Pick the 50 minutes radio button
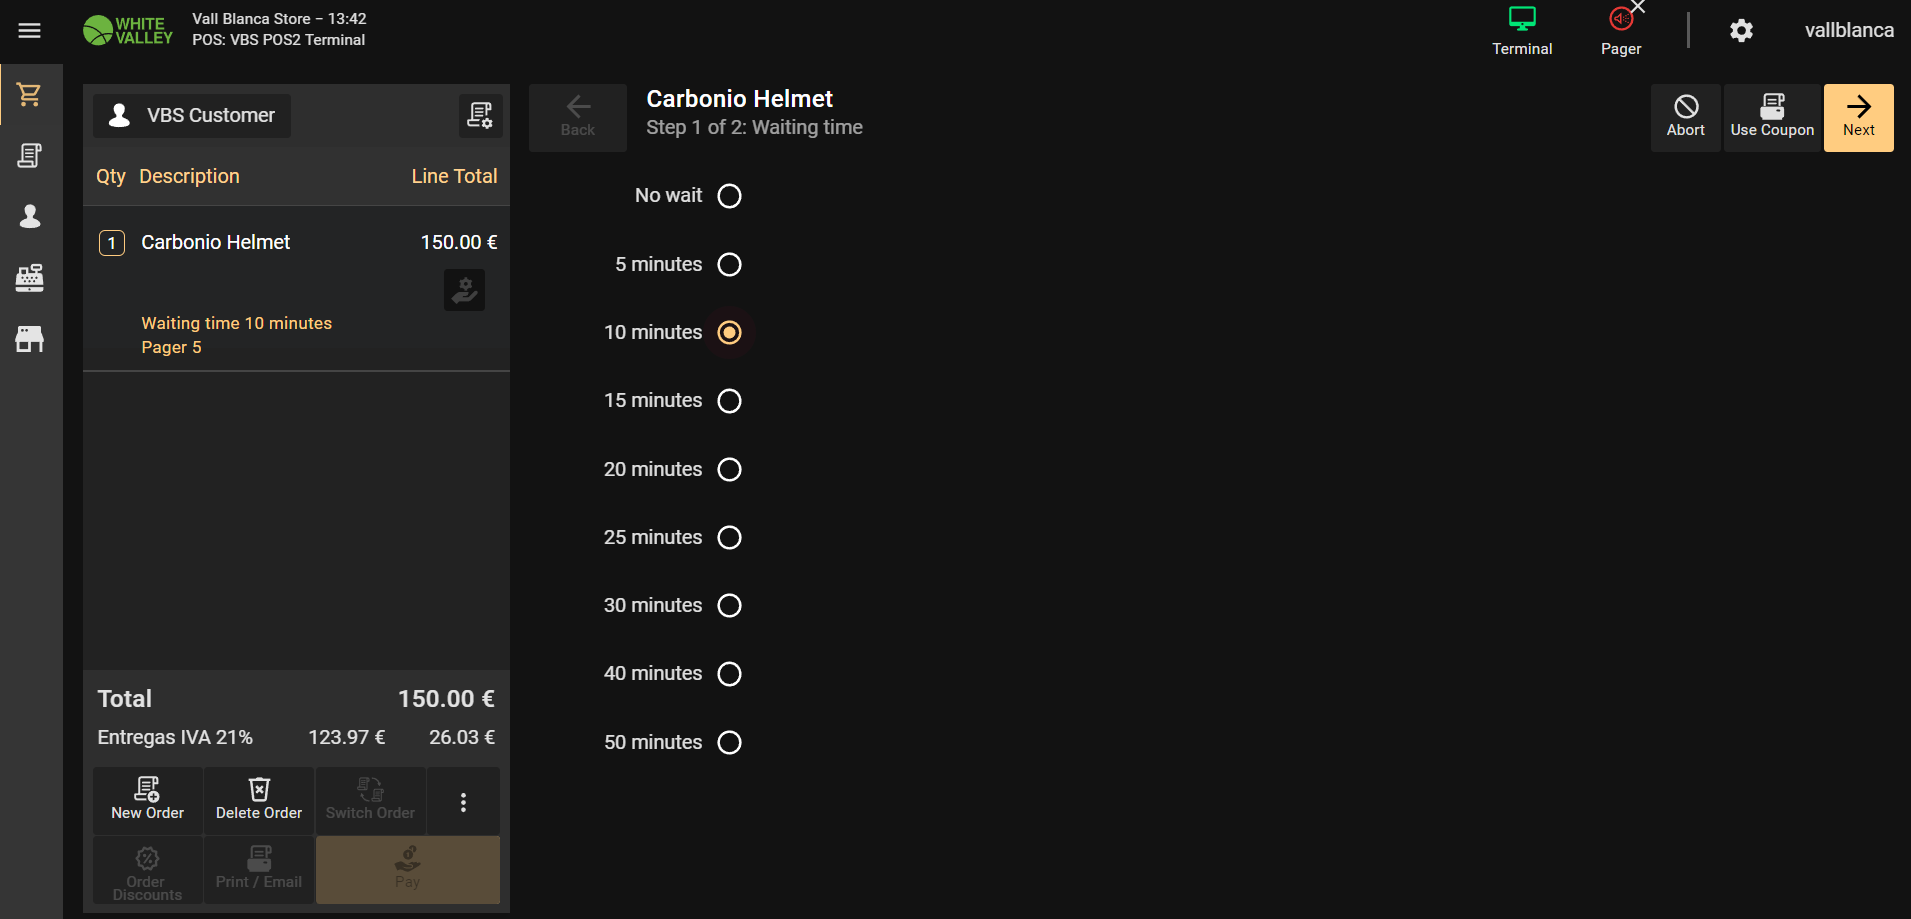The height and width of the screenshot is (919, 1911). coord(729,743)
